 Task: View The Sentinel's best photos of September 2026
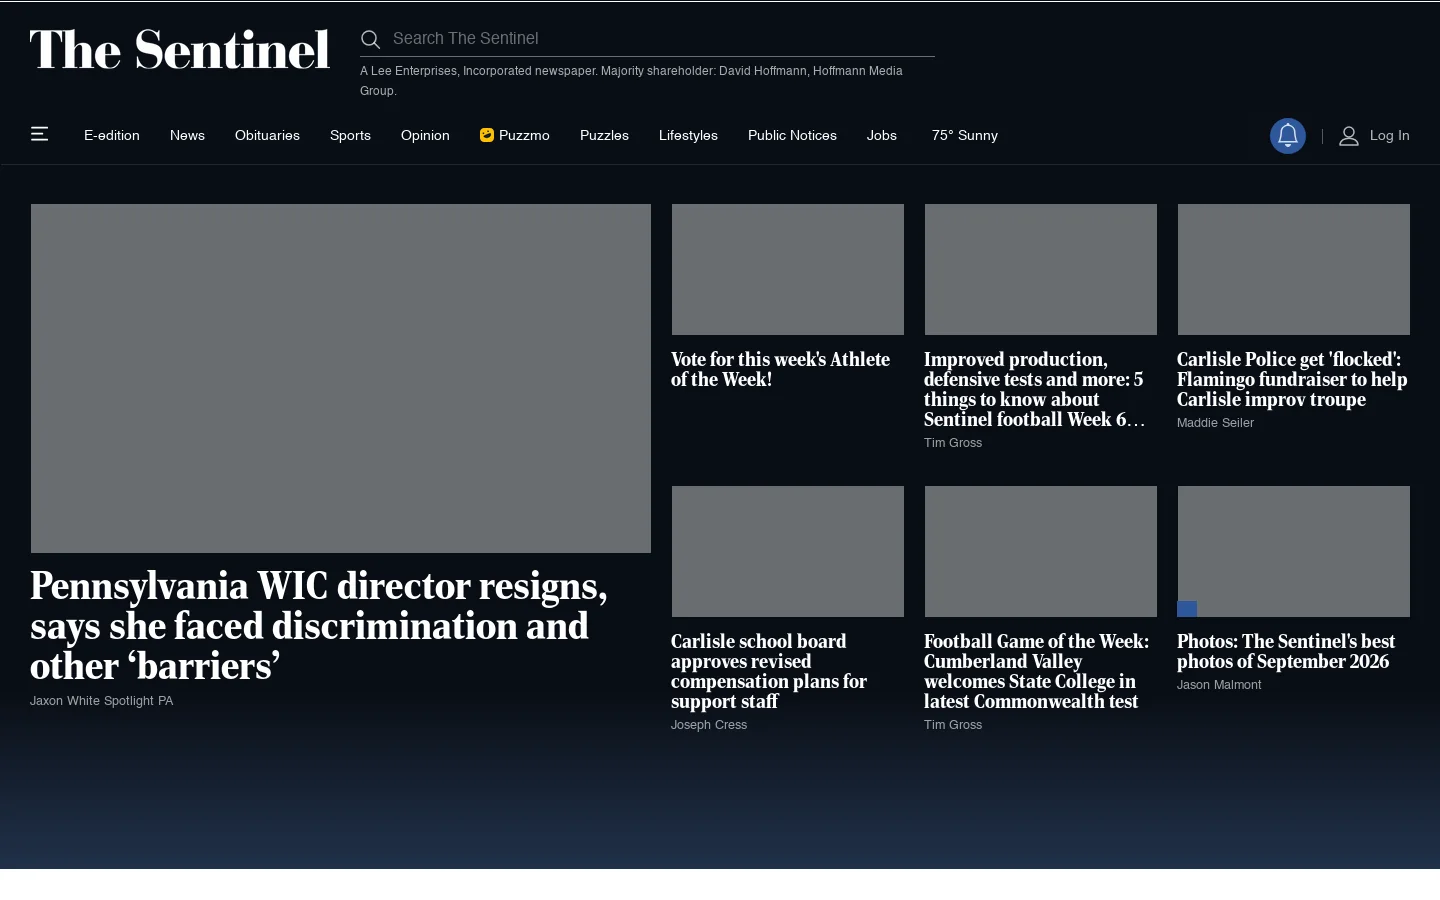pyautogui.click(x=1286, y=651)
